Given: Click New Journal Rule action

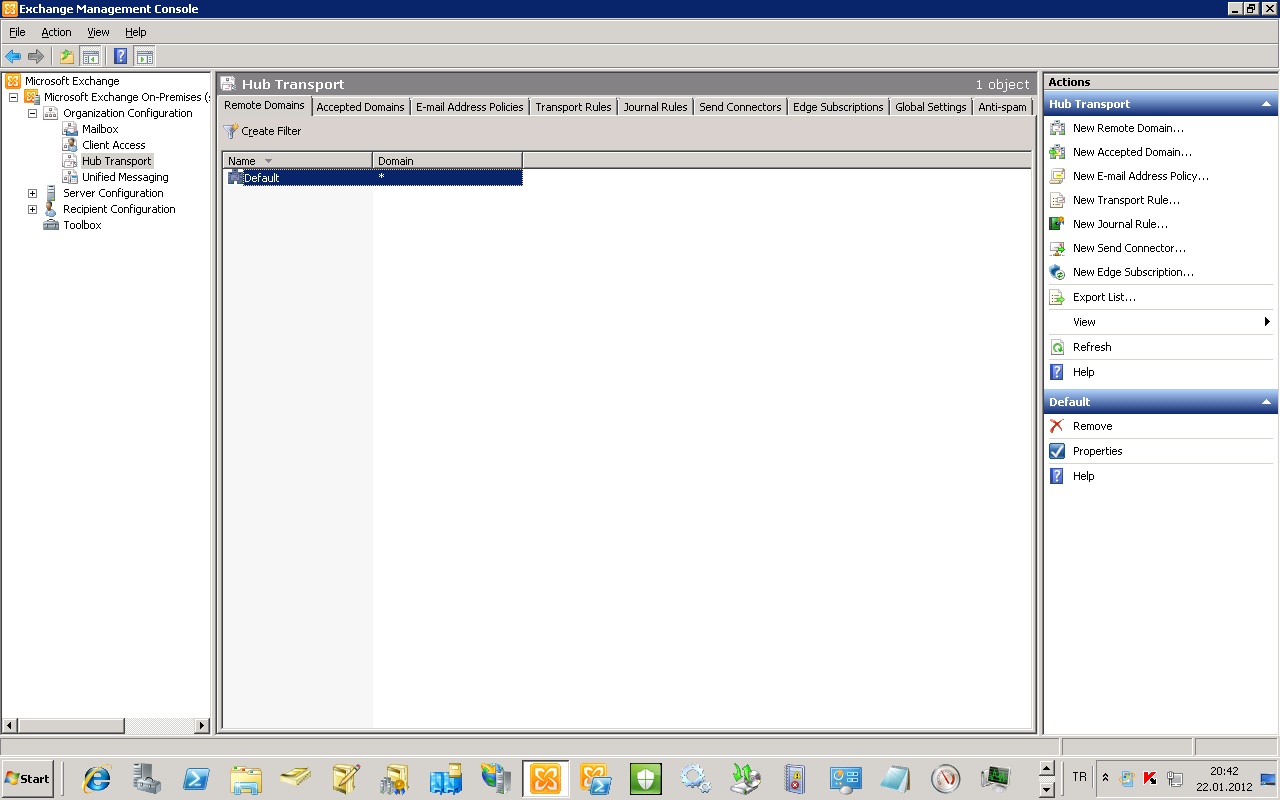Looking at the screenshot, I should pyautogui.click(x=1120, y=224).
